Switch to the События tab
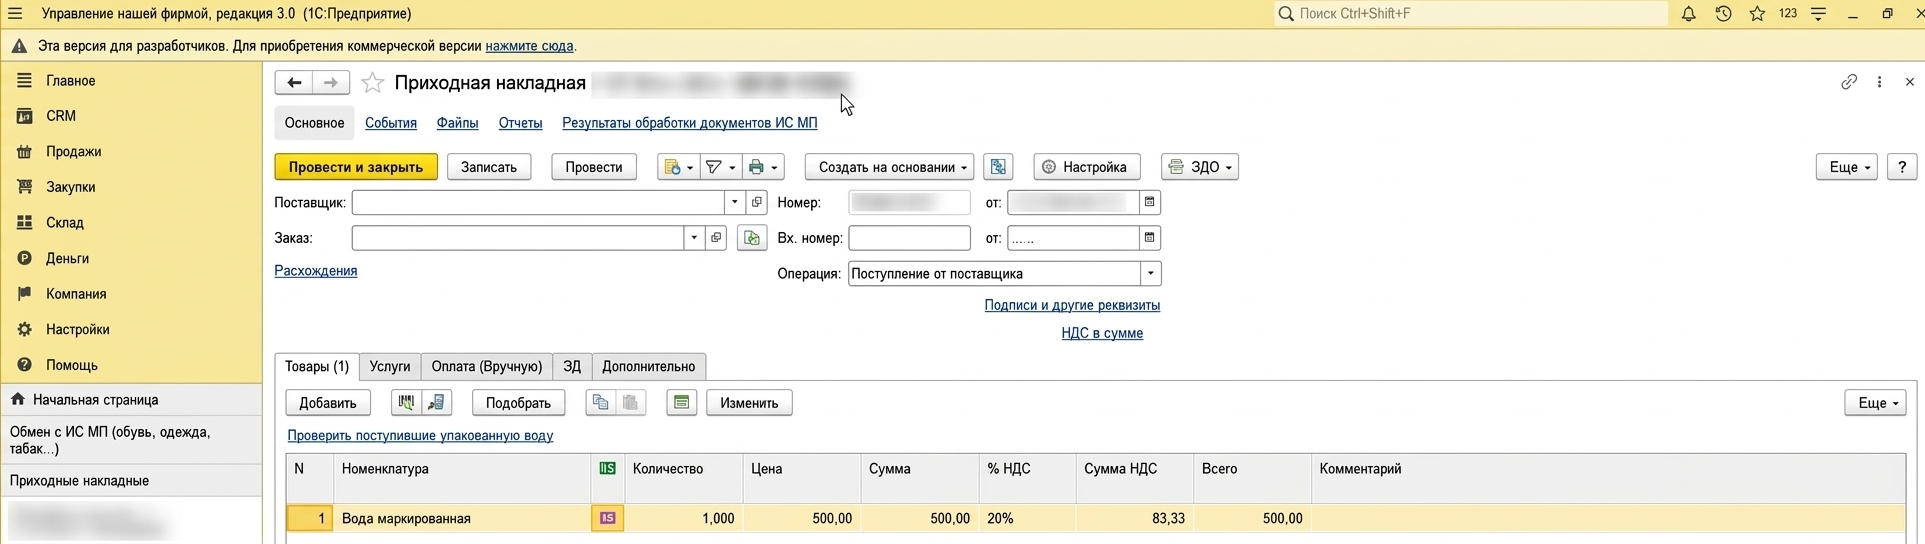This screenshot has width=1925, height=544. click(x=391, y=123)
